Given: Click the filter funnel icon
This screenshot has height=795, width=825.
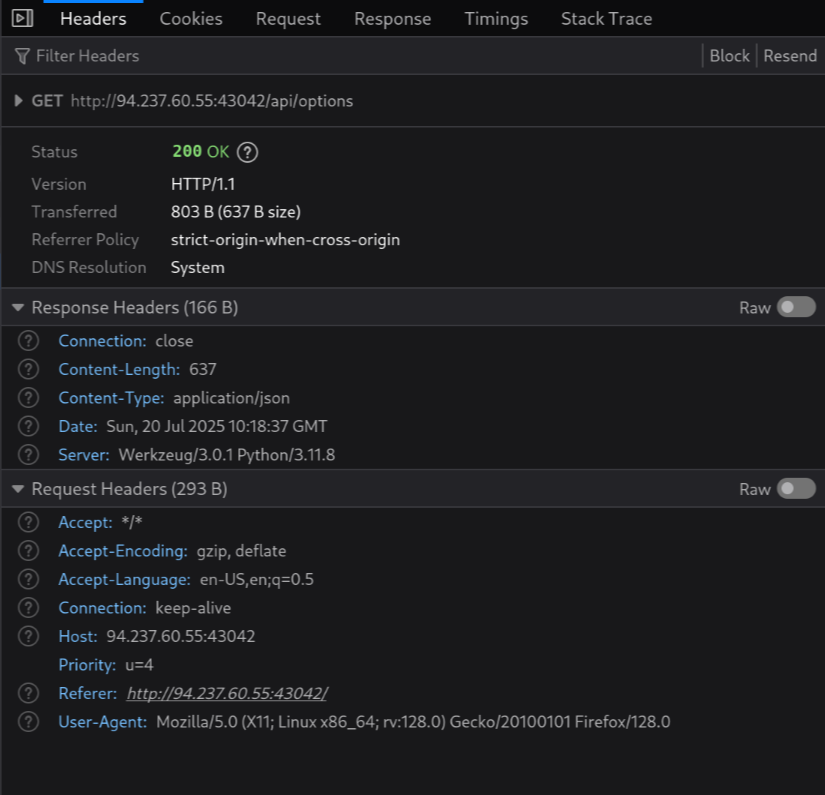Looking at the screenshot, I should pyautogui.click(x=22, y=56).
